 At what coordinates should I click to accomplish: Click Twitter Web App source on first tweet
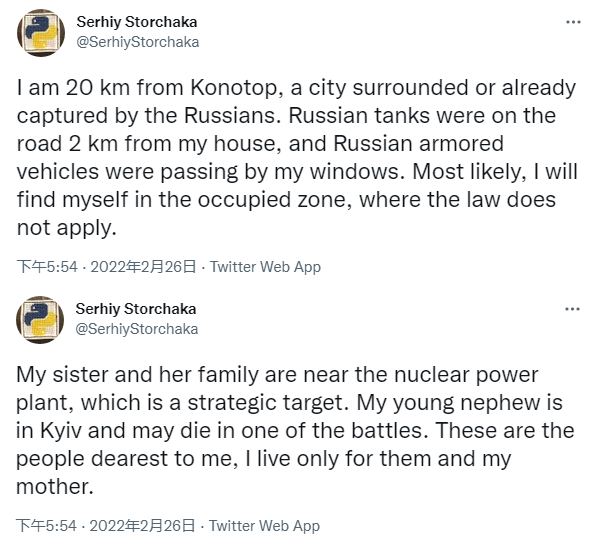pos(266,267)
